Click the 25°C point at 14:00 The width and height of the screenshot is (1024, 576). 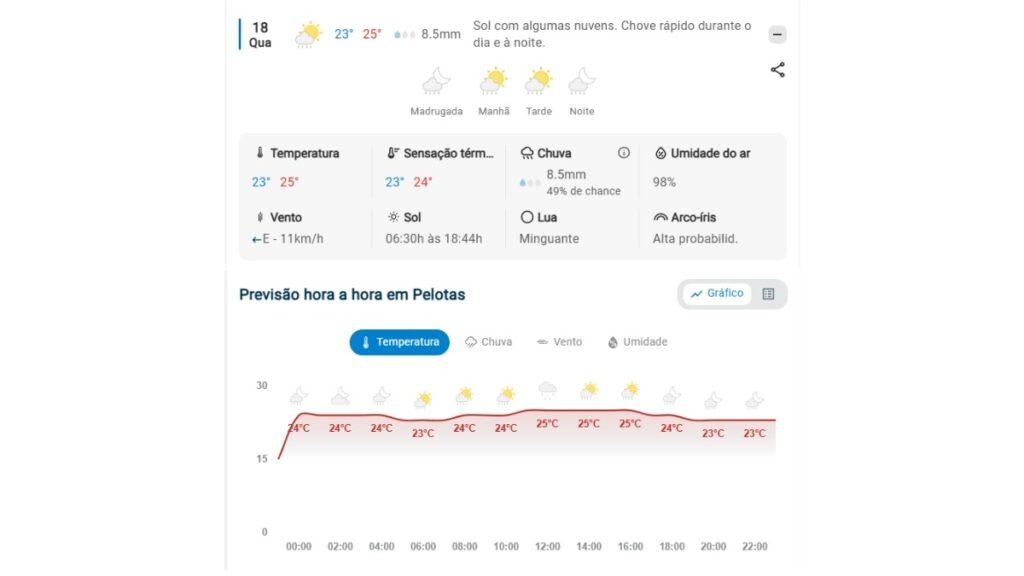(x=588, y=423)
